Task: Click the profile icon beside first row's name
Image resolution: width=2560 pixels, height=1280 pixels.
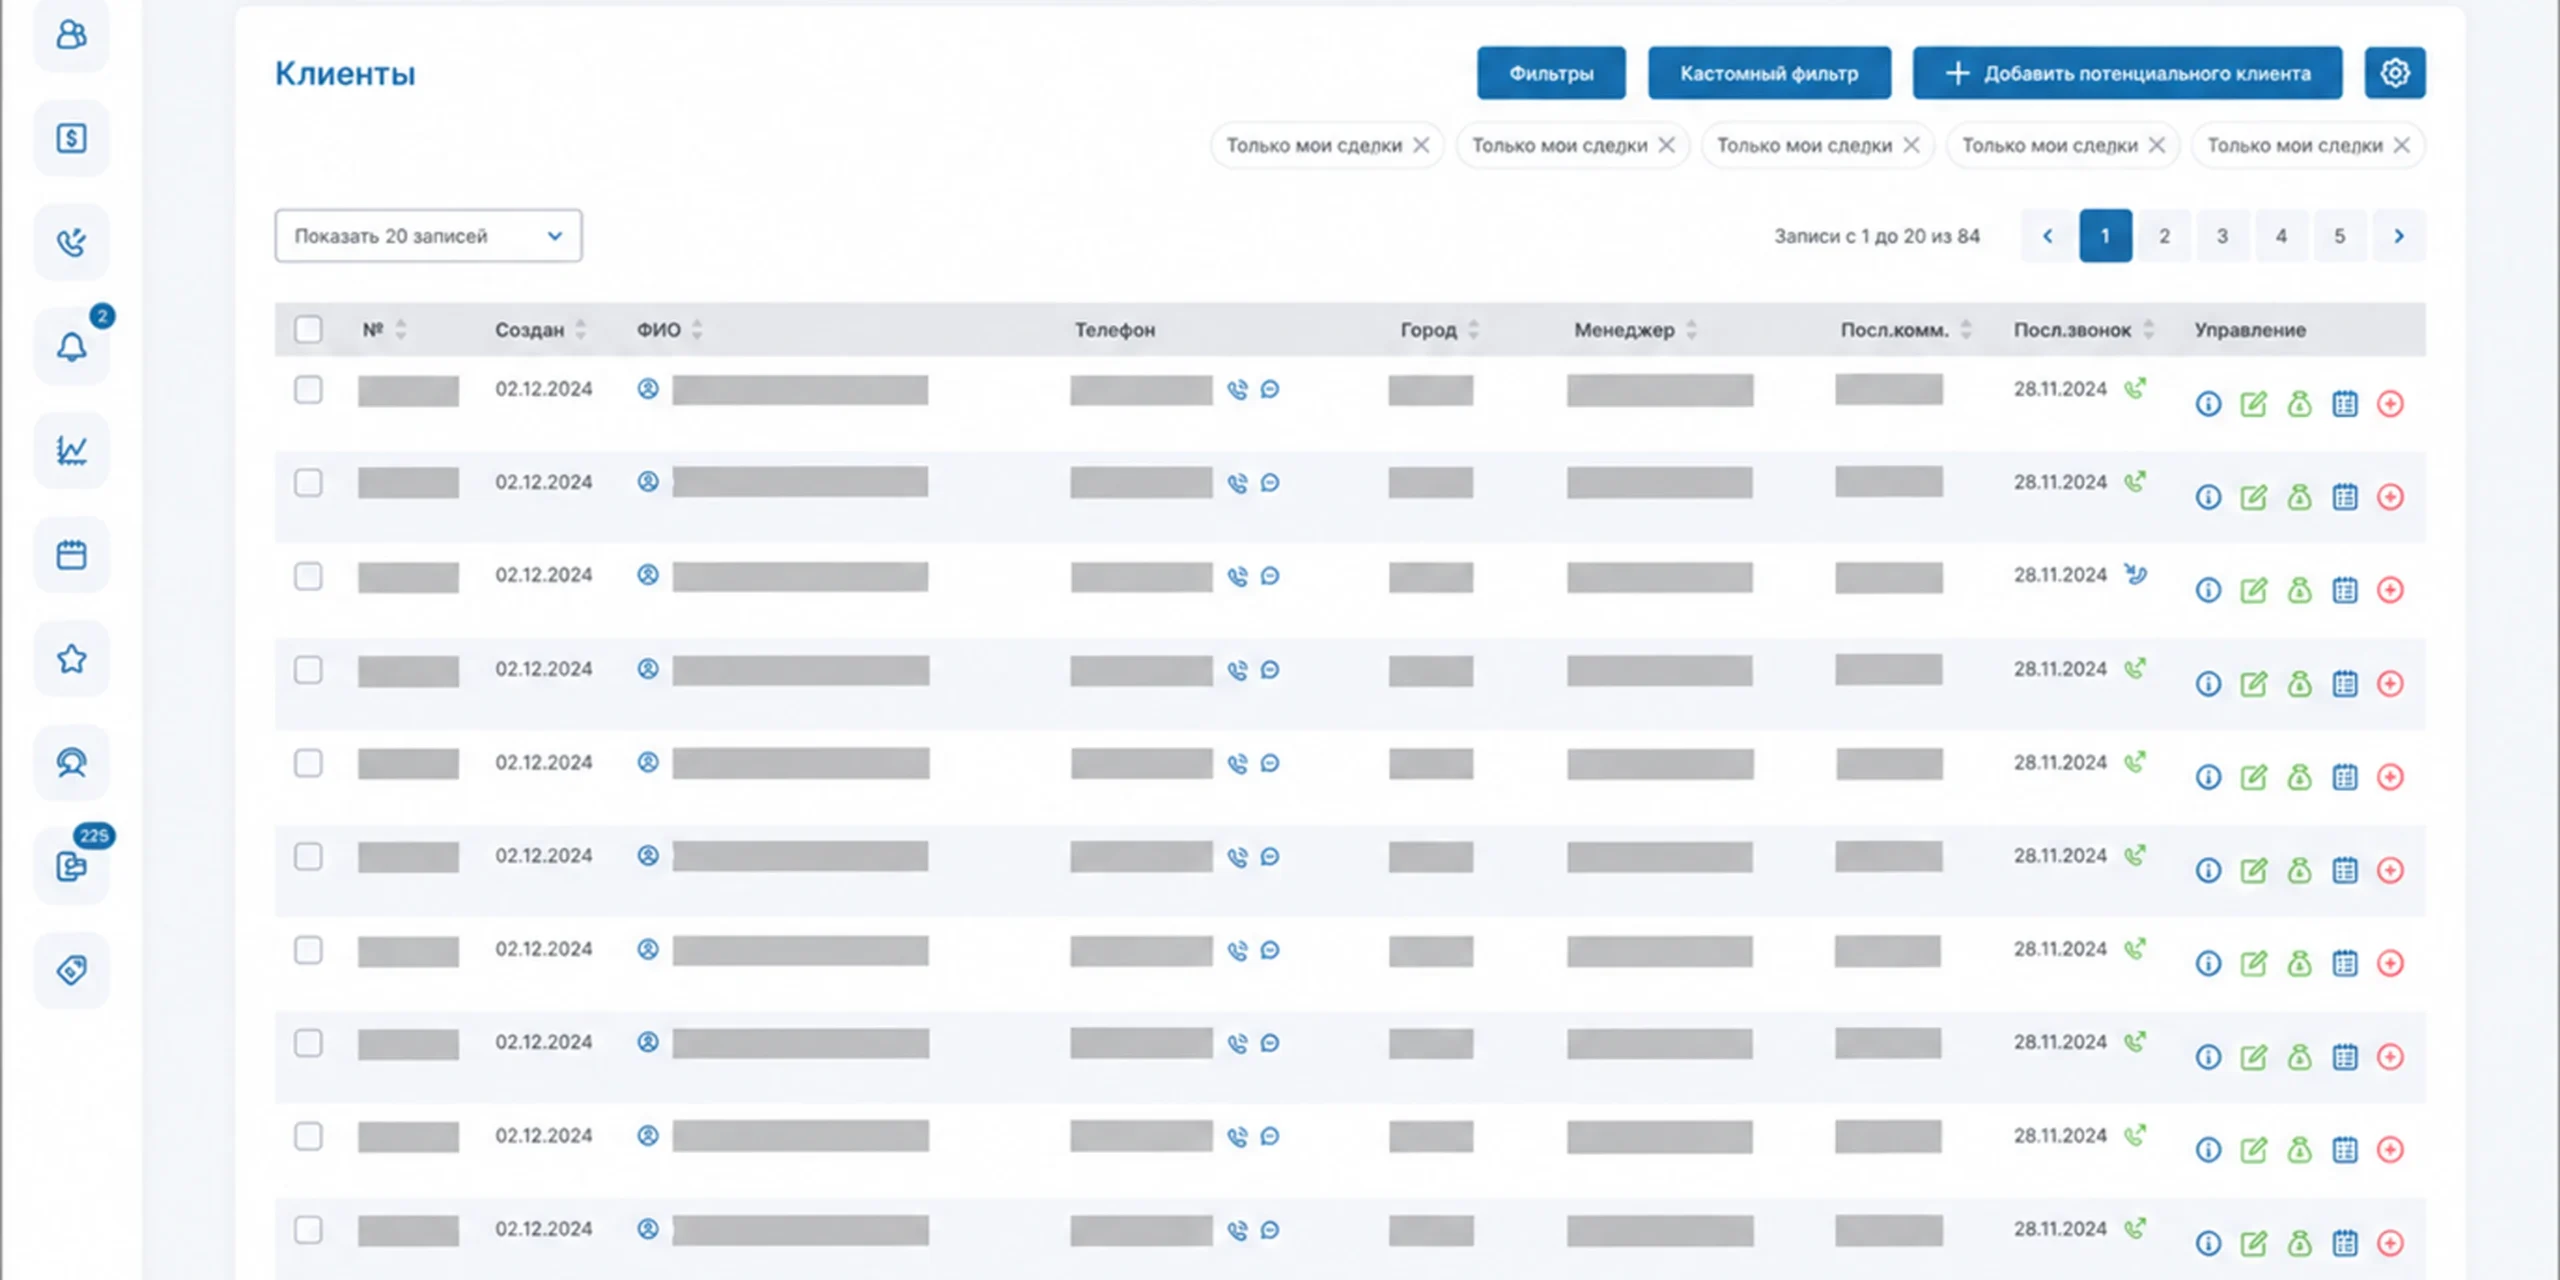Action: (648, 389)
